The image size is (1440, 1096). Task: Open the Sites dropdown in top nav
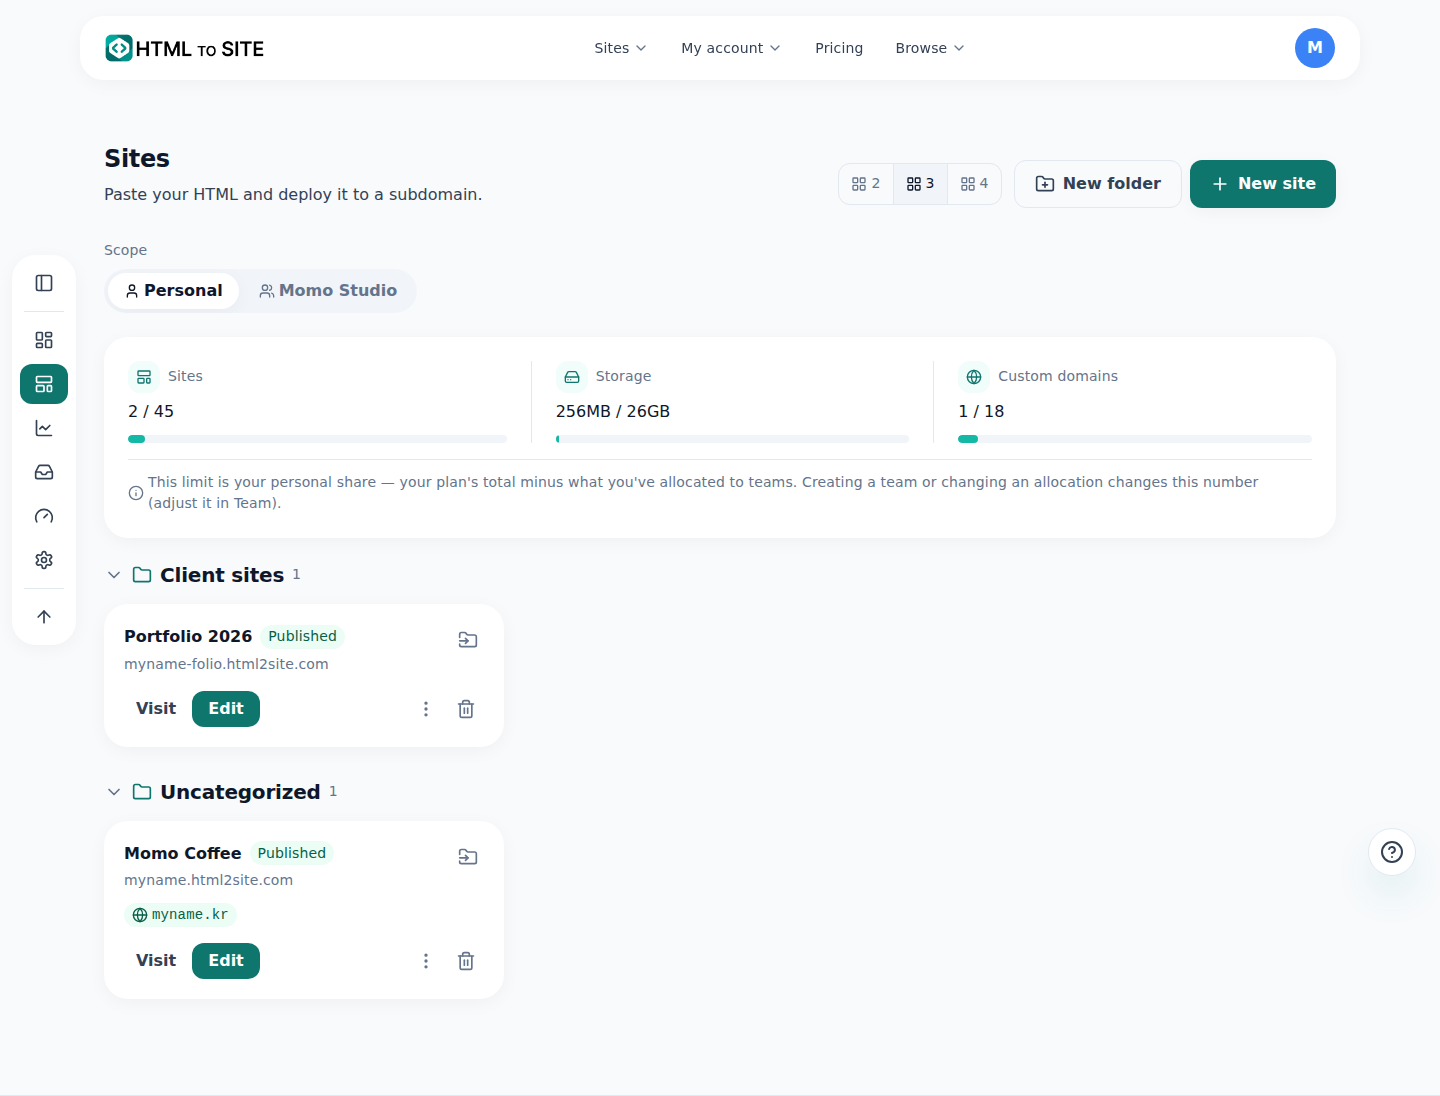(620, 48)
